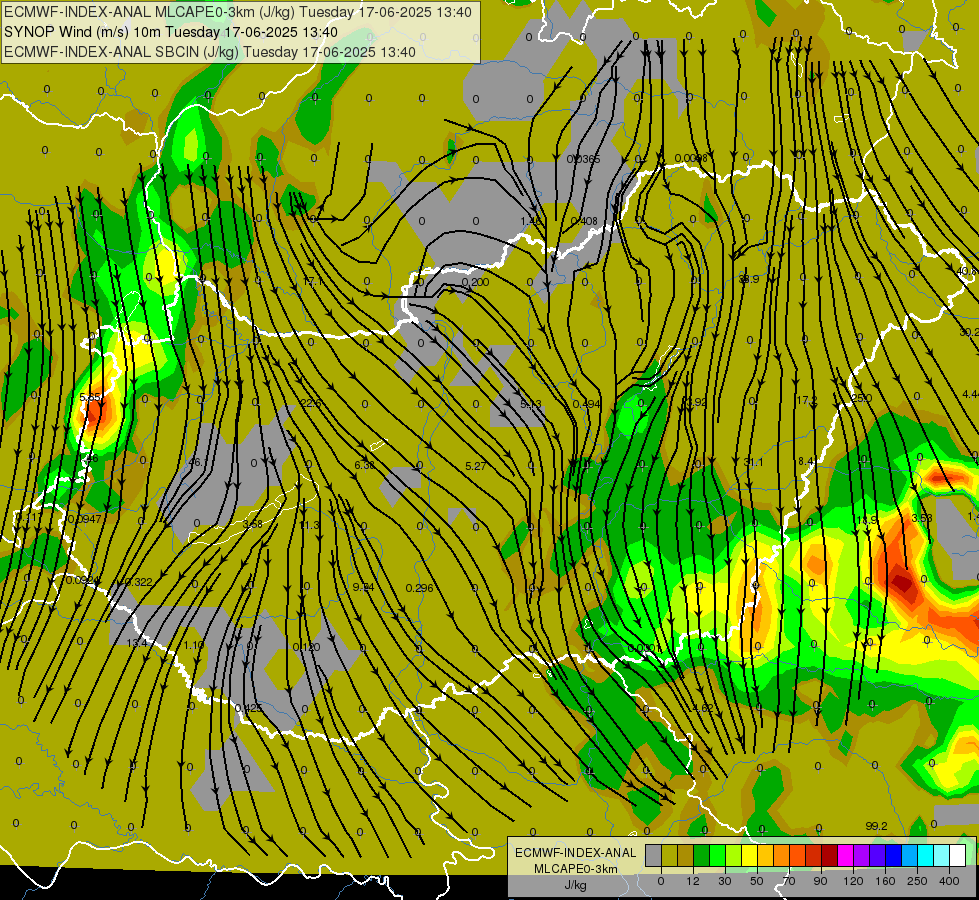Click the legend tick label 90

click(x=820, y=881)
